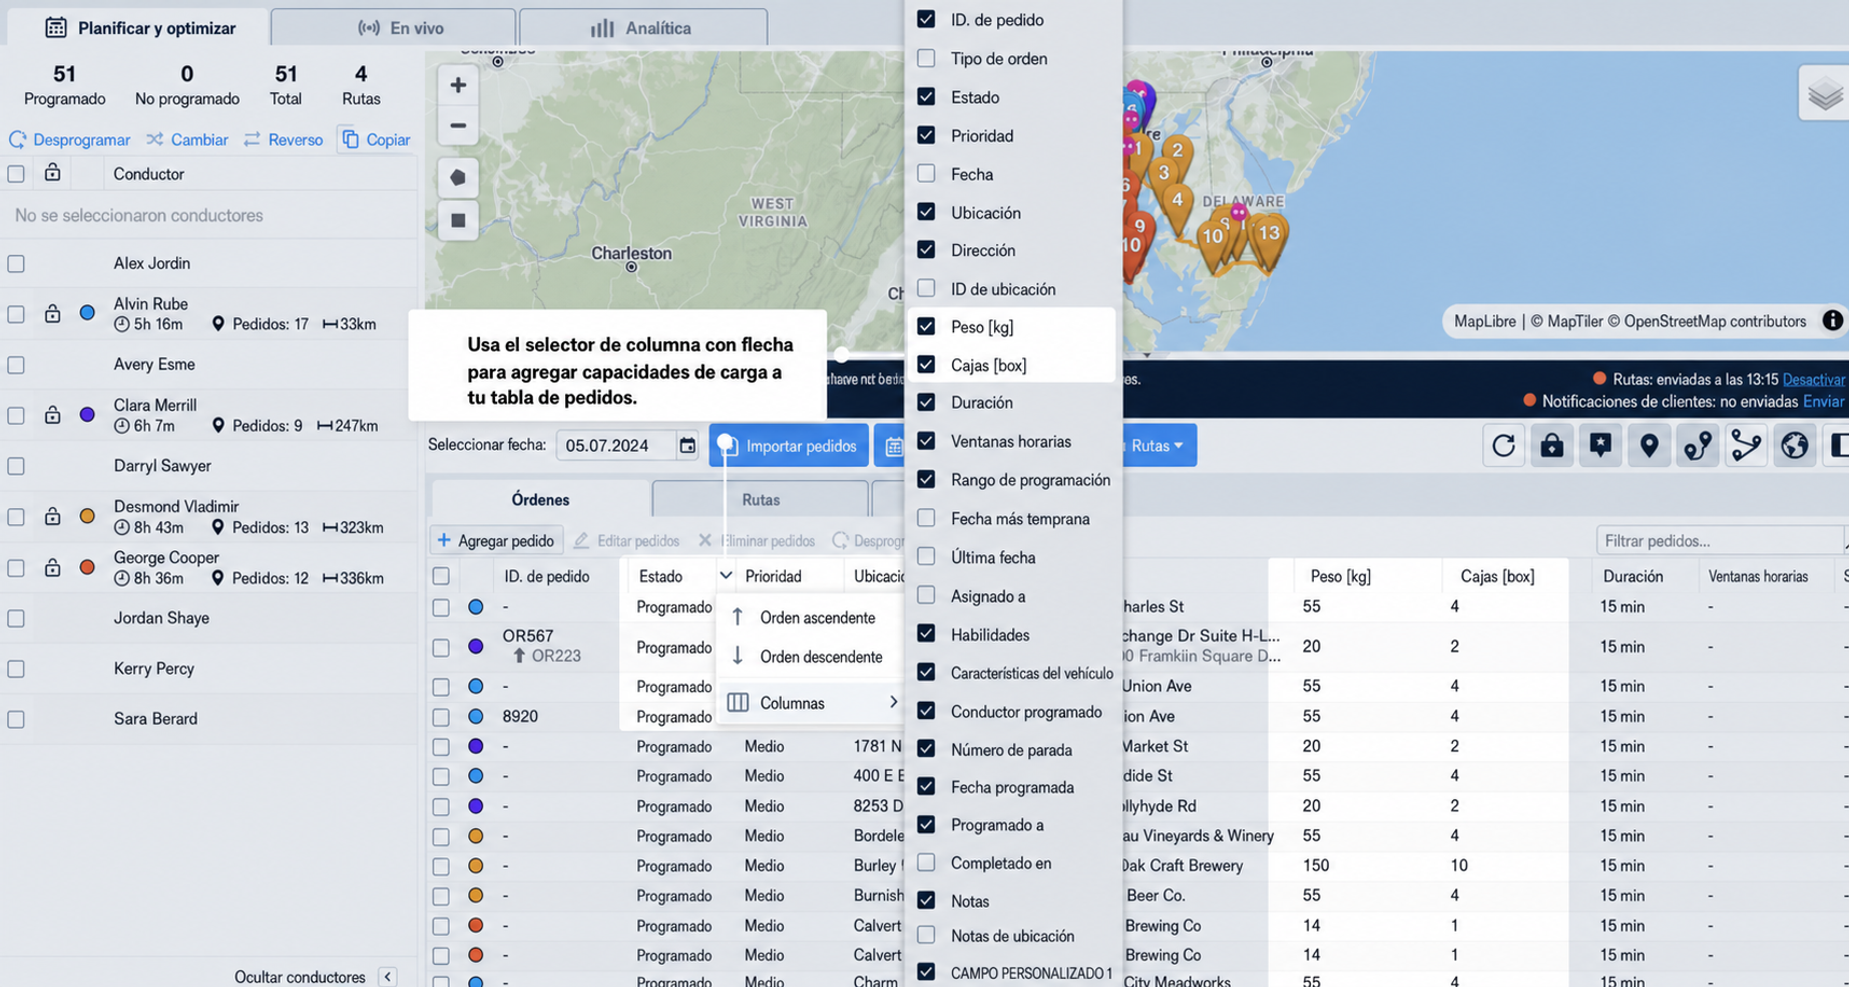Screen dimensions: 1849x987
Task: Click the lock icon beside Clara Merrill
Action: 52,415
